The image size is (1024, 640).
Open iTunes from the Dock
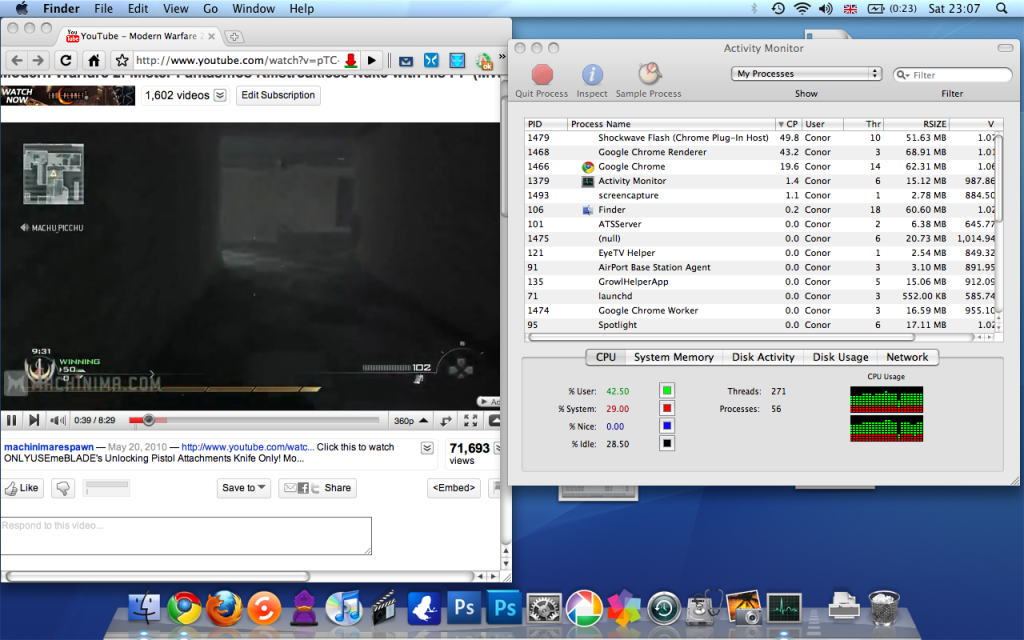pos(344,608)
